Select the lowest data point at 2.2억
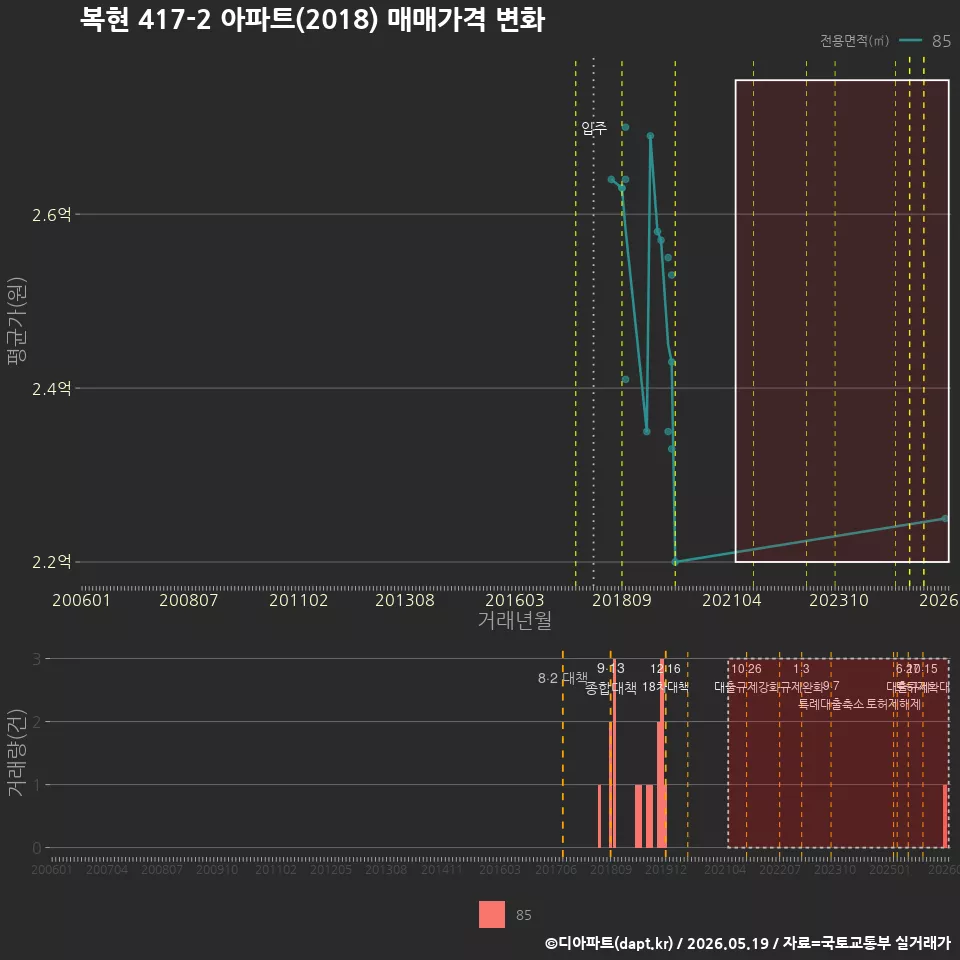 pos(675,561)
